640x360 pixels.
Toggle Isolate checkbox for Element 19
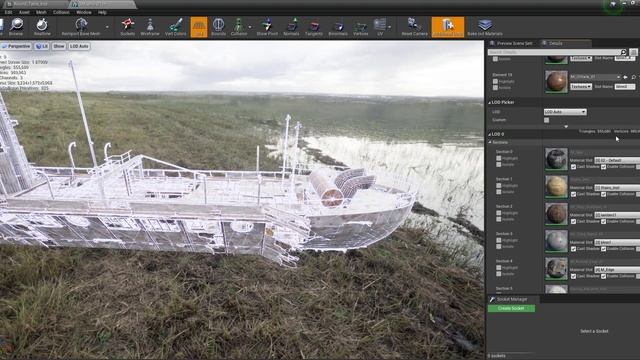point(496,87)
